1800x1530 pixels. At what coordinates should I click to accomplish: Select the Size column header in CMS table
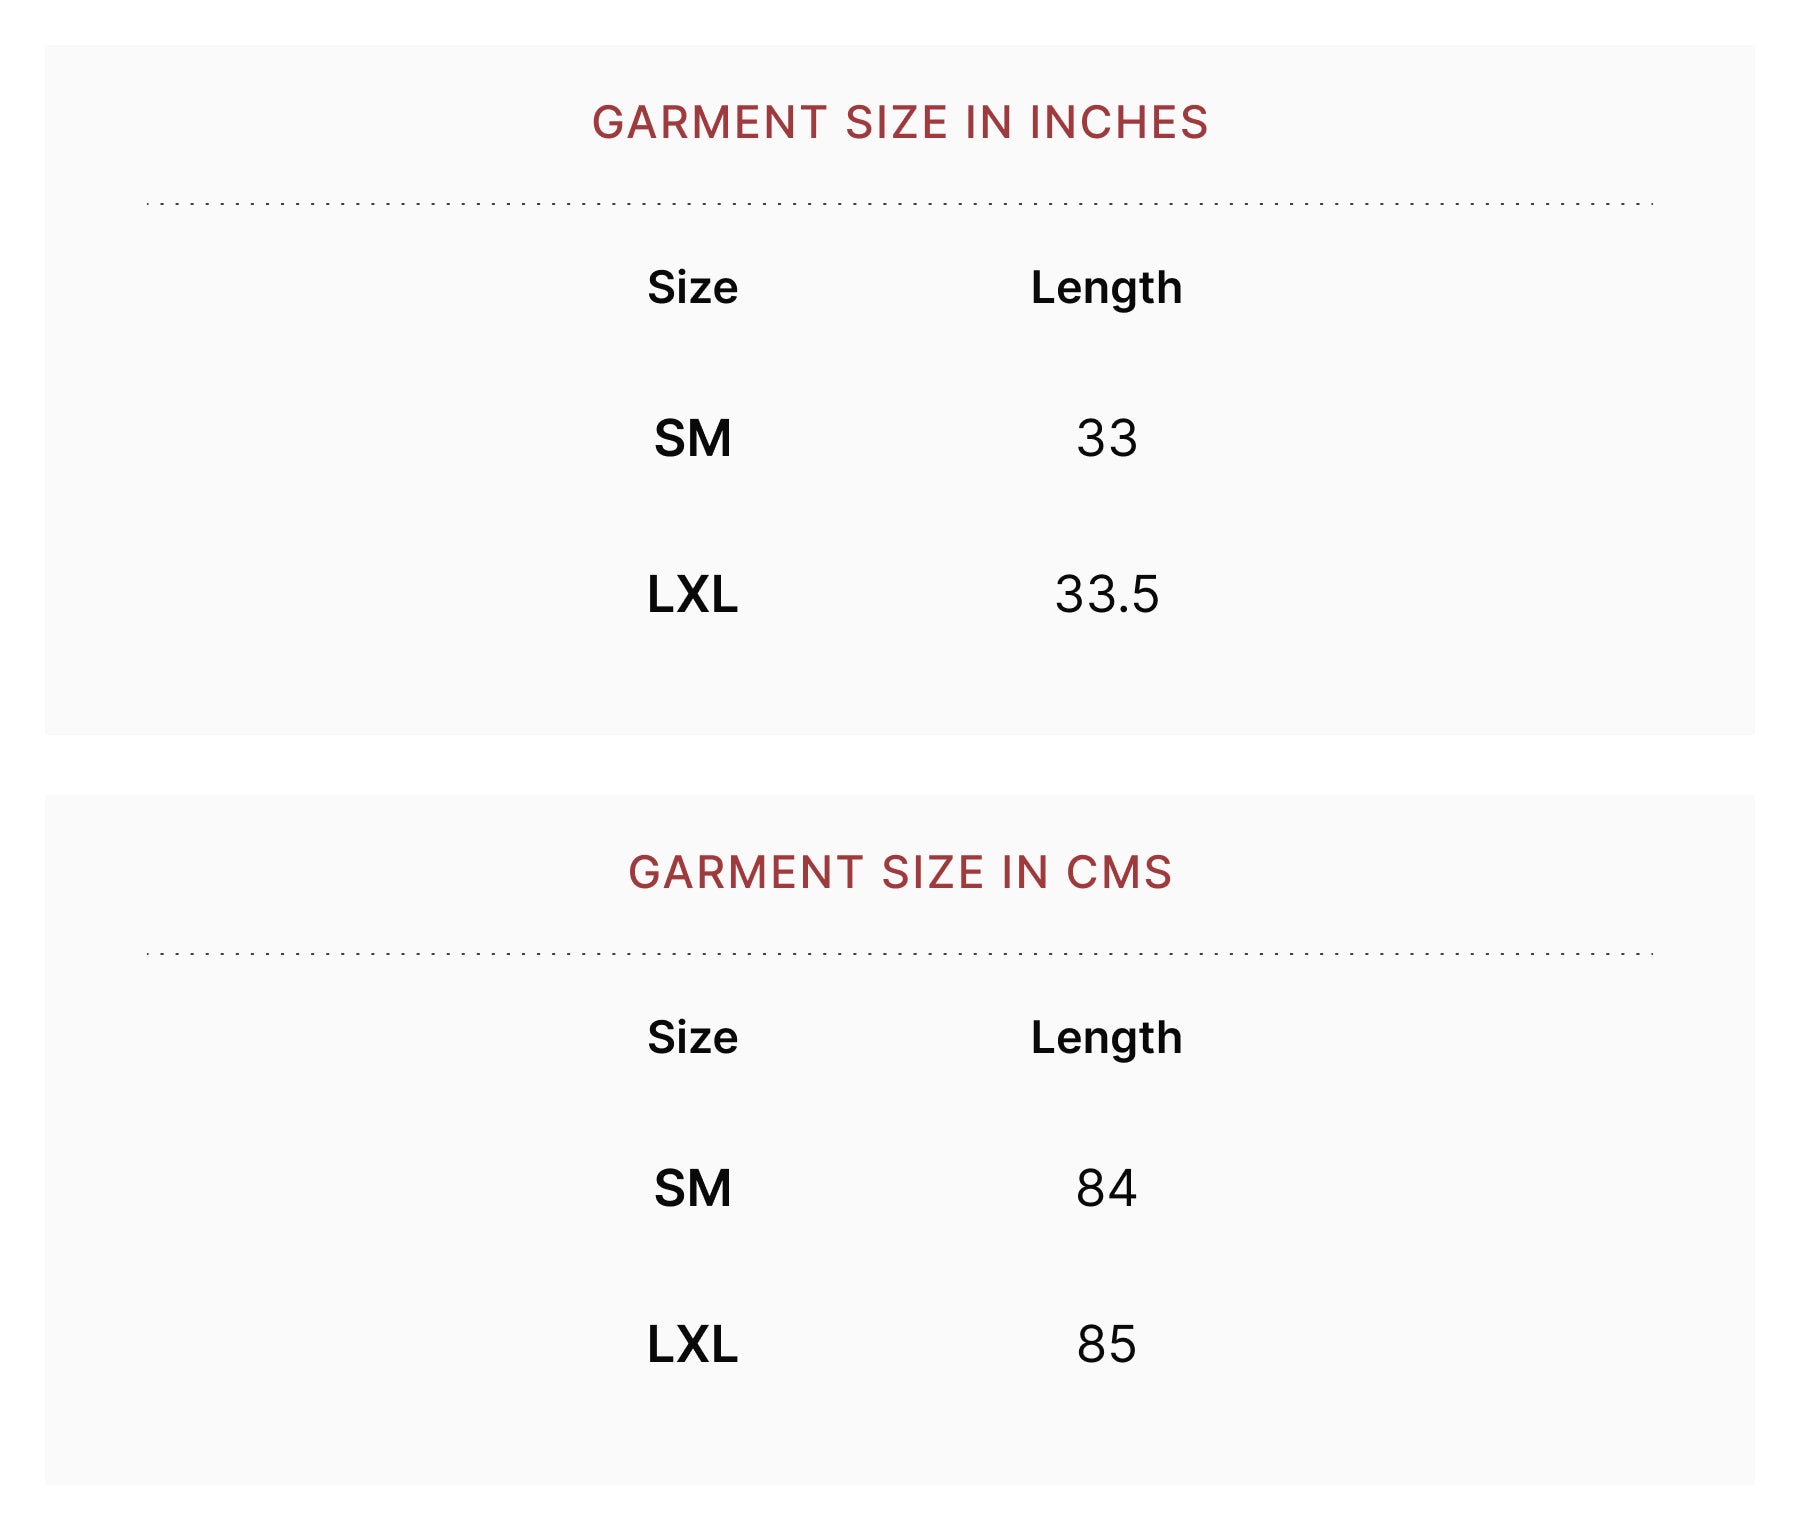pyautogui.click(x=692, y=1038)
